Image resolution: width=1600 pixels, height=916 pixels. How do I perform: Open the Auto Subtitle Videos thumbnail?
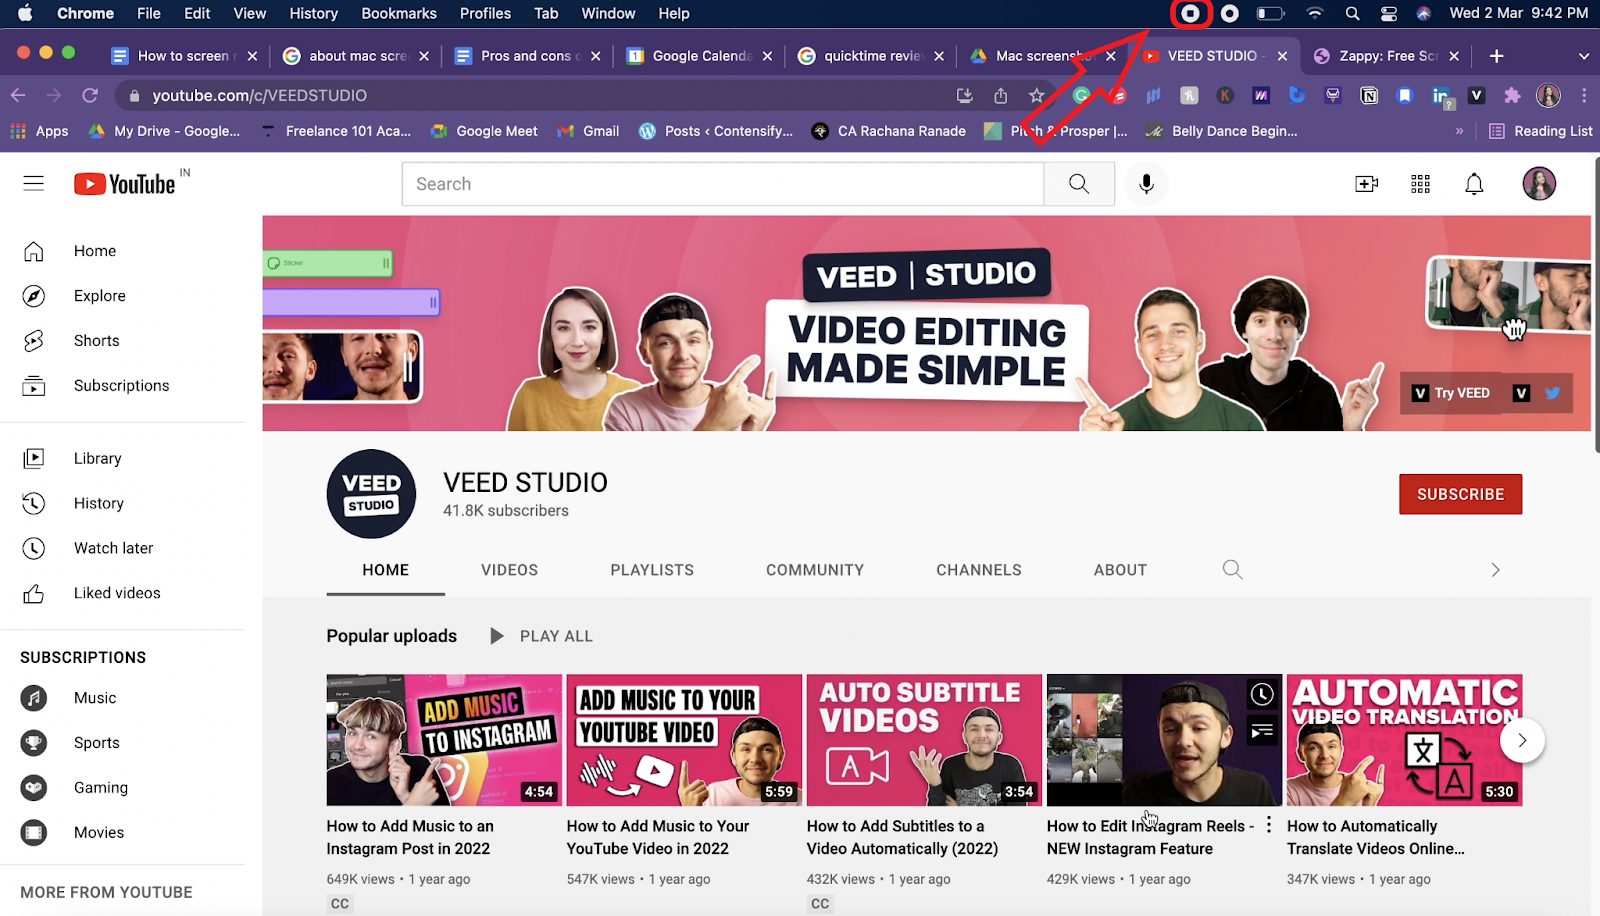click(x=924, y=740)
